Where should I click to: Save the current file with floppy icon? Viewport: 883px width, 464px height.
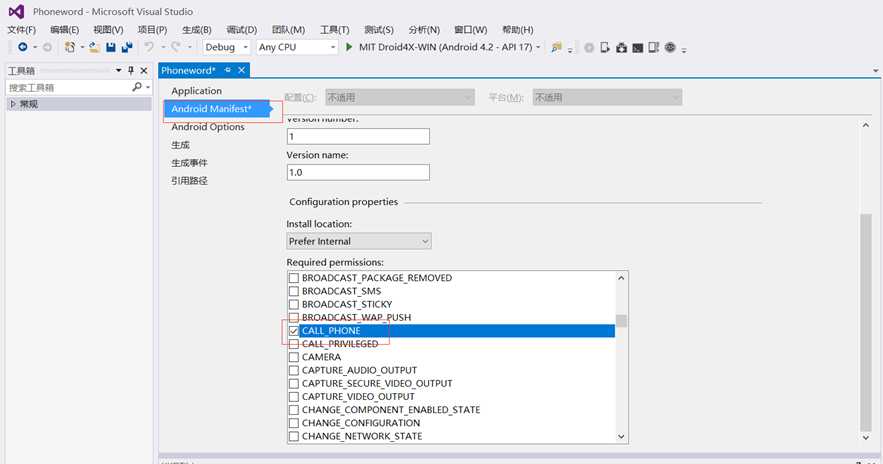coord(111,47)
